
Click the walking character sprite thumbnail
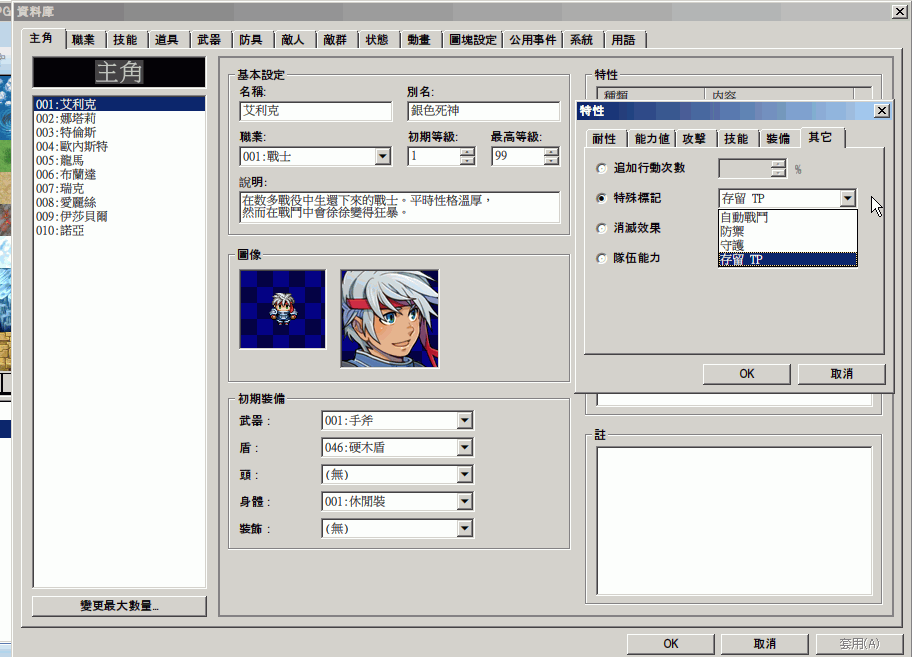(x=283, y=309)
